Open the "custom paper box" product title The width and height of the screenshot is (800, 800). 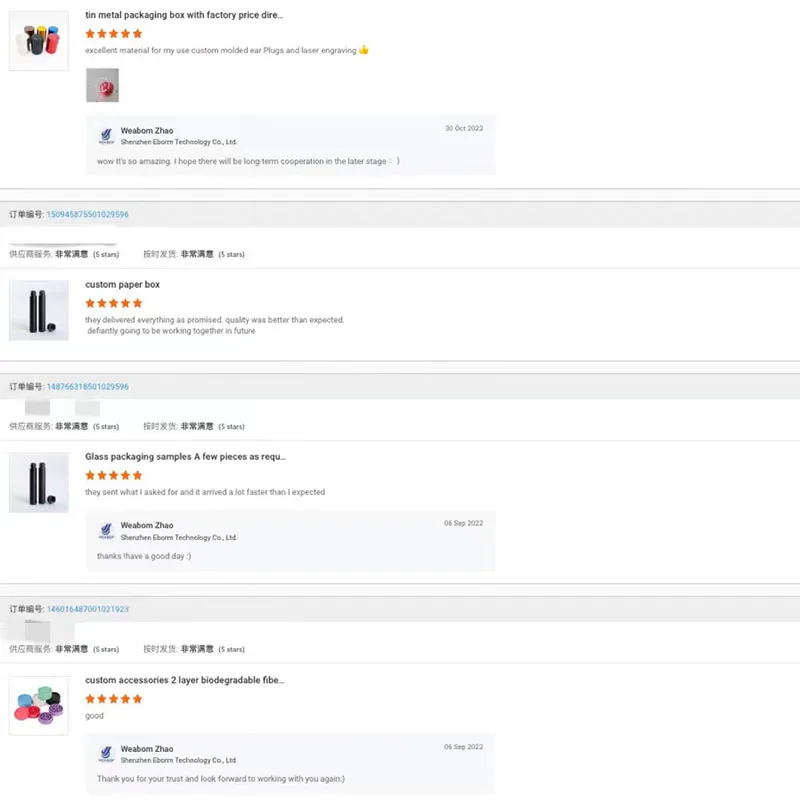point(122,285)
